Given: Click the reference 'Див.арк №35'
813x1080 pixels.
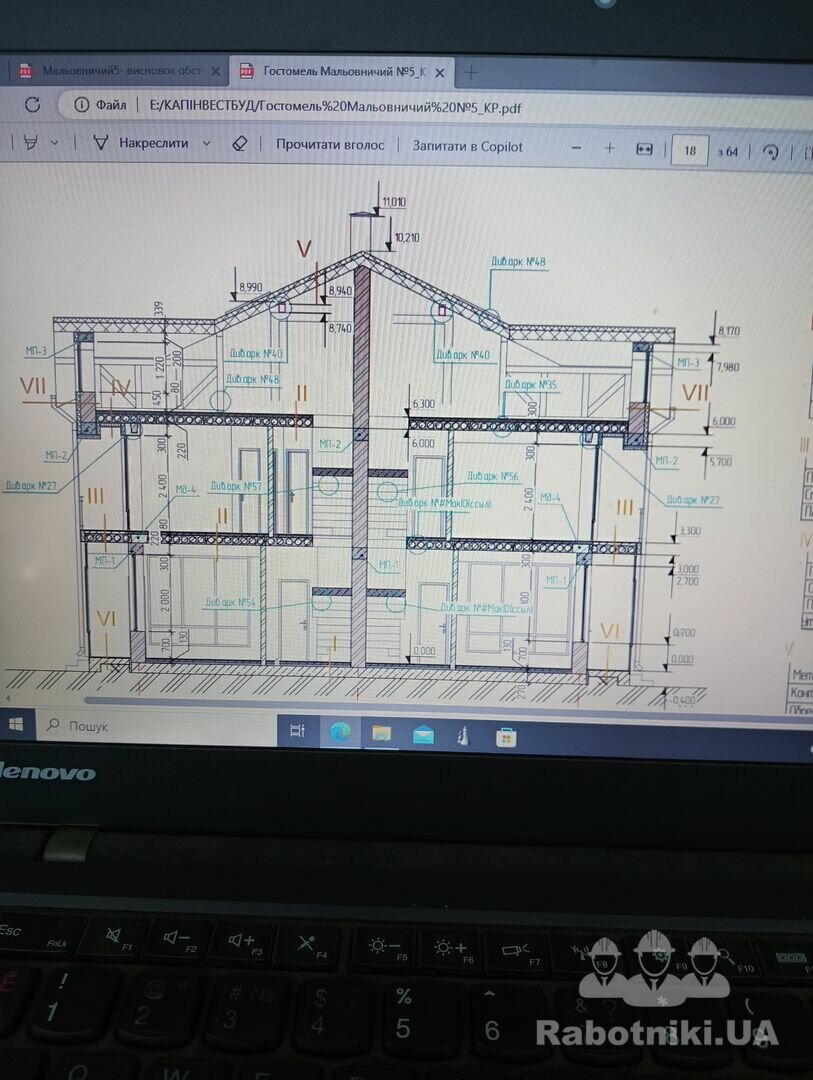Looking at the screenshot, I should coord(531,384).
